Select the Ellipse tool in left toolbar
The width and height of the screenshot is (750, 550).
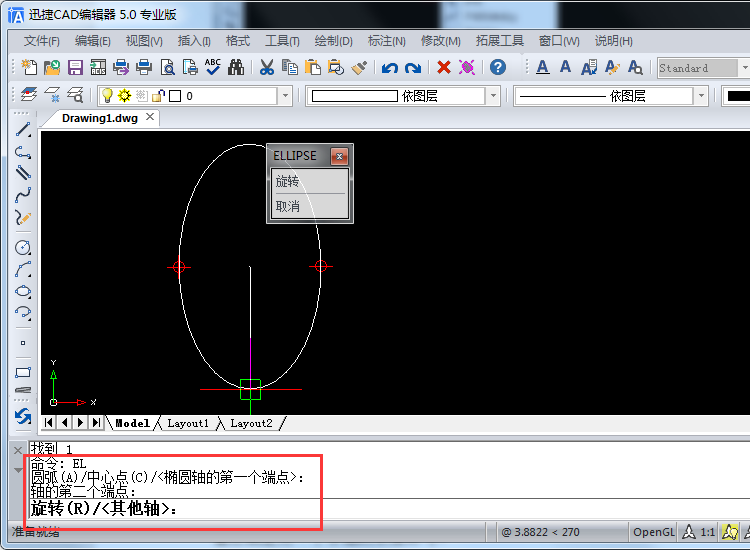click(22, 291)
